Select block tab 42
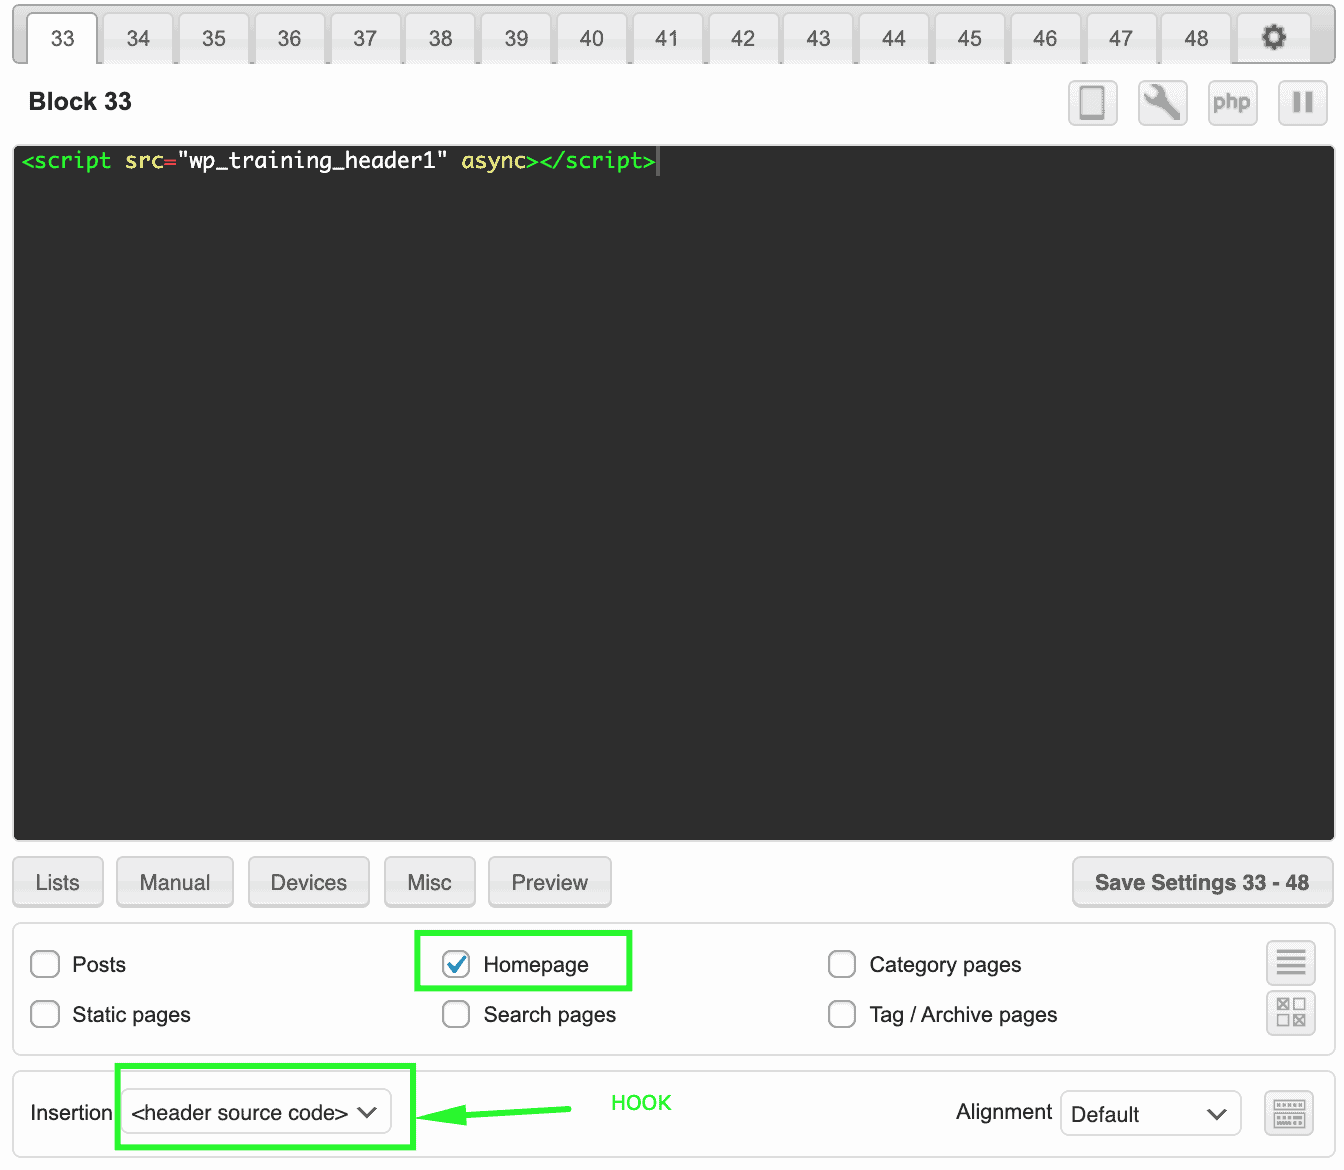This screenshot has height=1170, width=1344. (x=743, y=38)
